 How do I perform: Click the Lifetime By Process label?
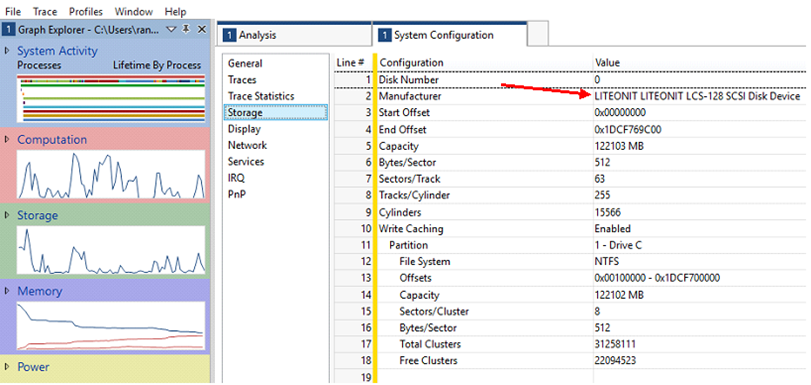pyautogui.click(x=157, y=66)
